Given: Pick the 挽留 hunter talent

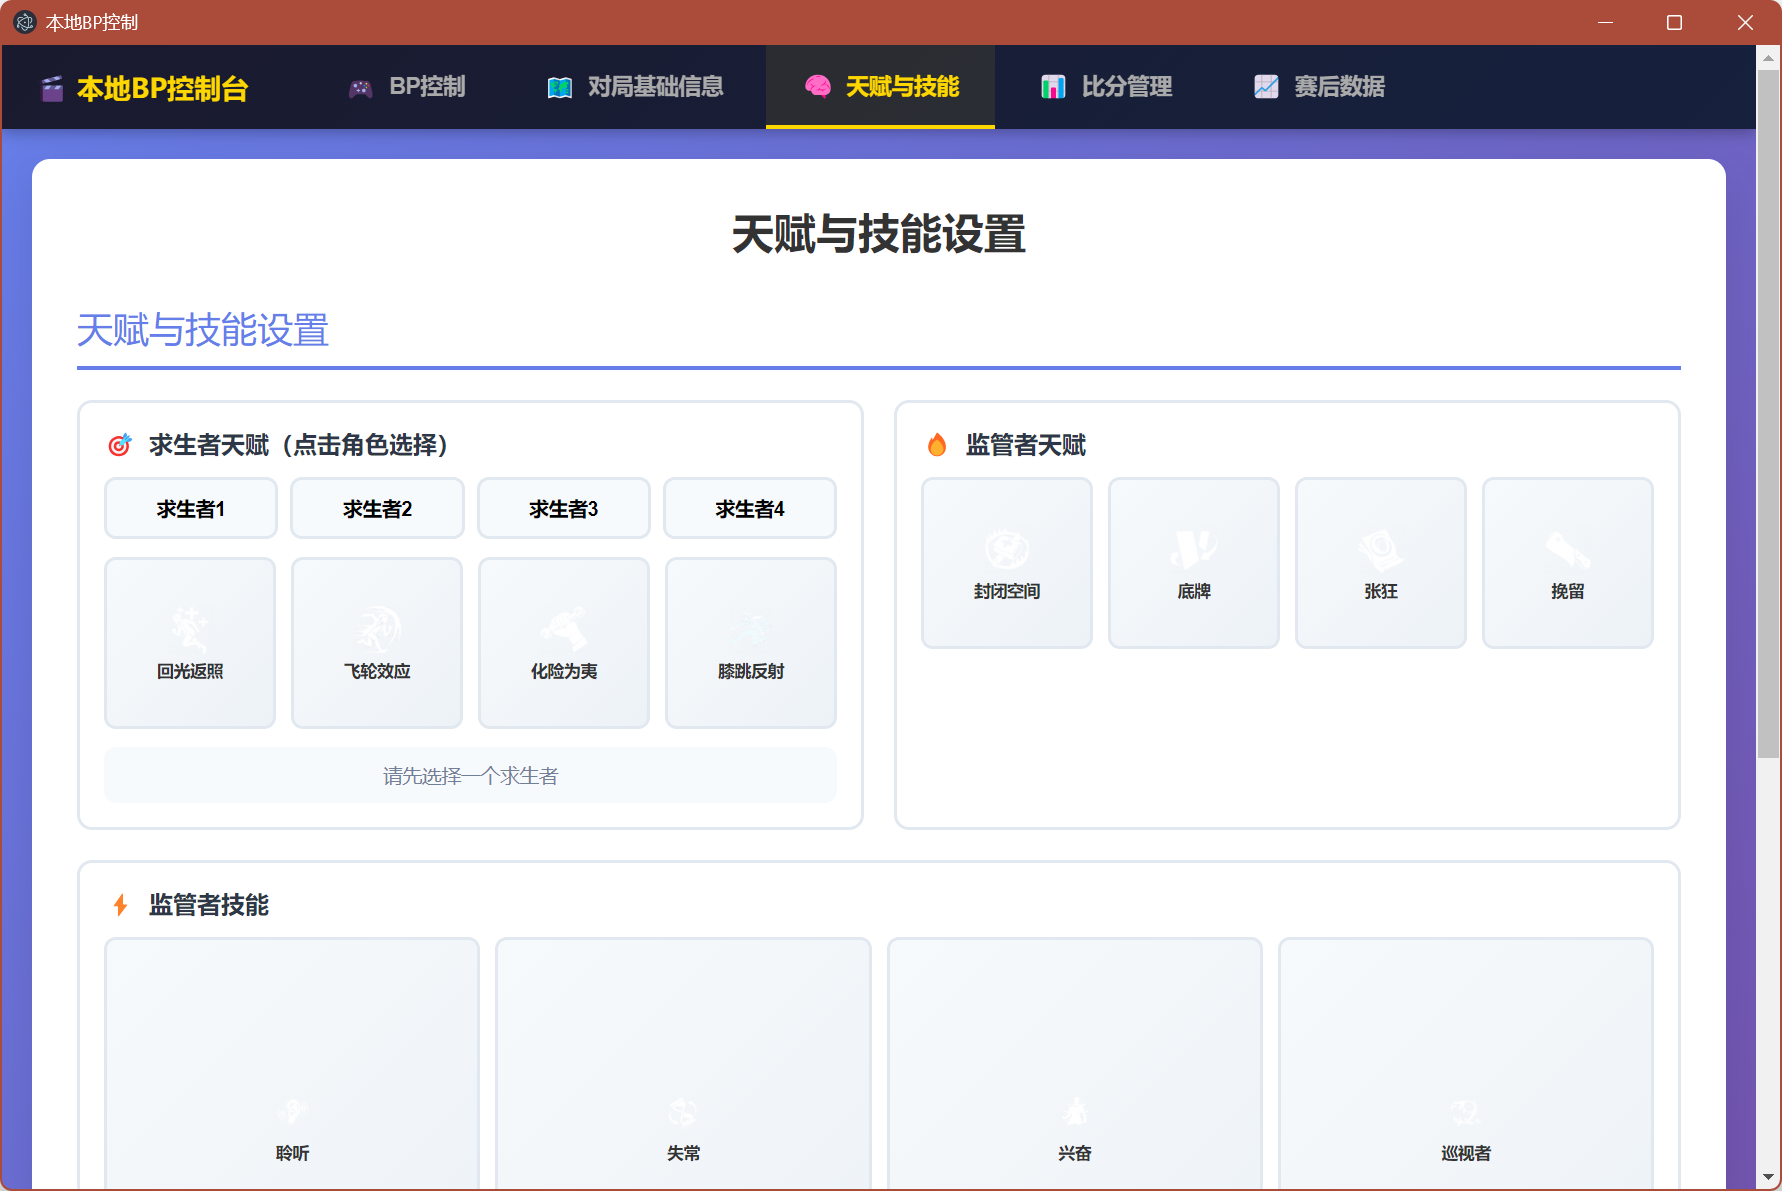Looking at the screenshot, I should (x=1567, y=562).
